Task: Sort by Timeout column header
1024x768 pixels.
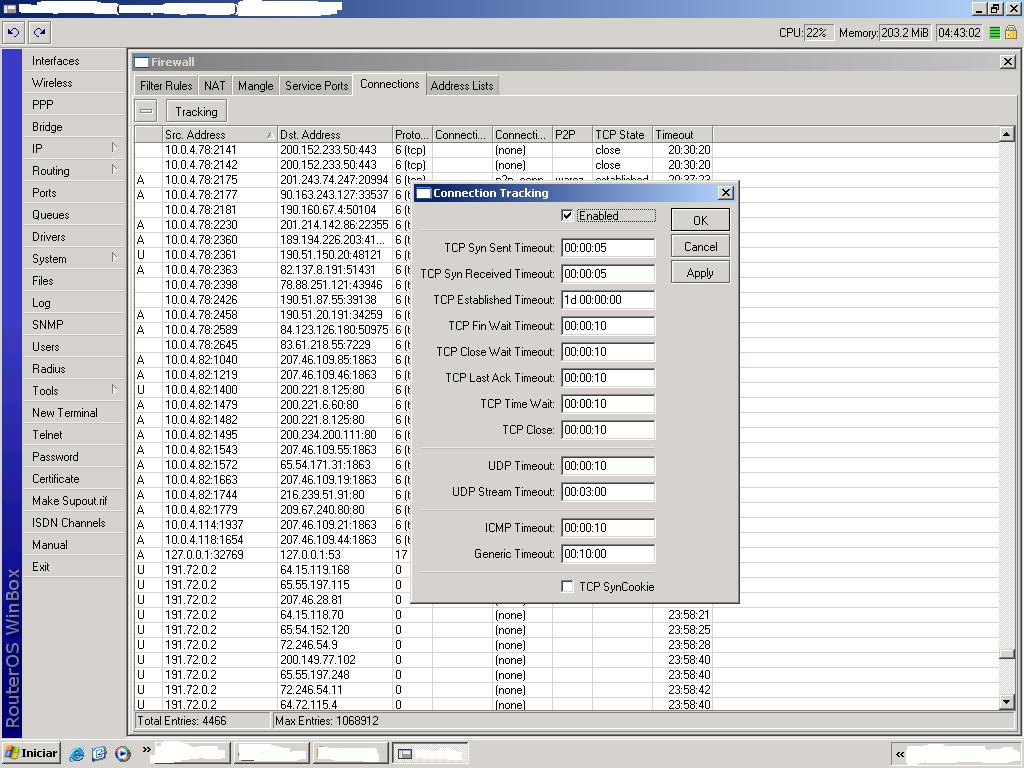Action: [682, 135]
